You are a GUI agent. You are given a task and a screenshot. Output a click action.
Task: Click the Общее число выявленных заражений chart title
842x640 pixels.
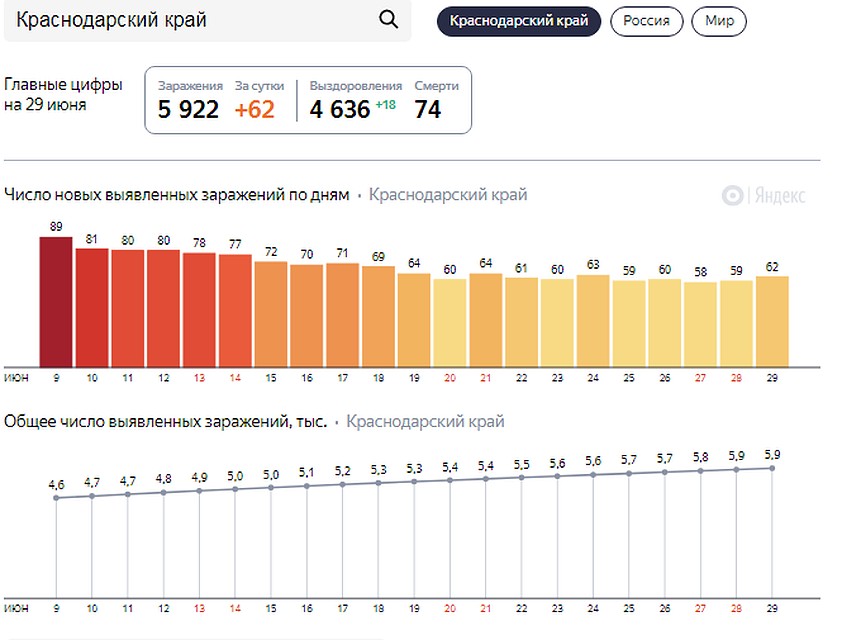click(x=165, y=421)
